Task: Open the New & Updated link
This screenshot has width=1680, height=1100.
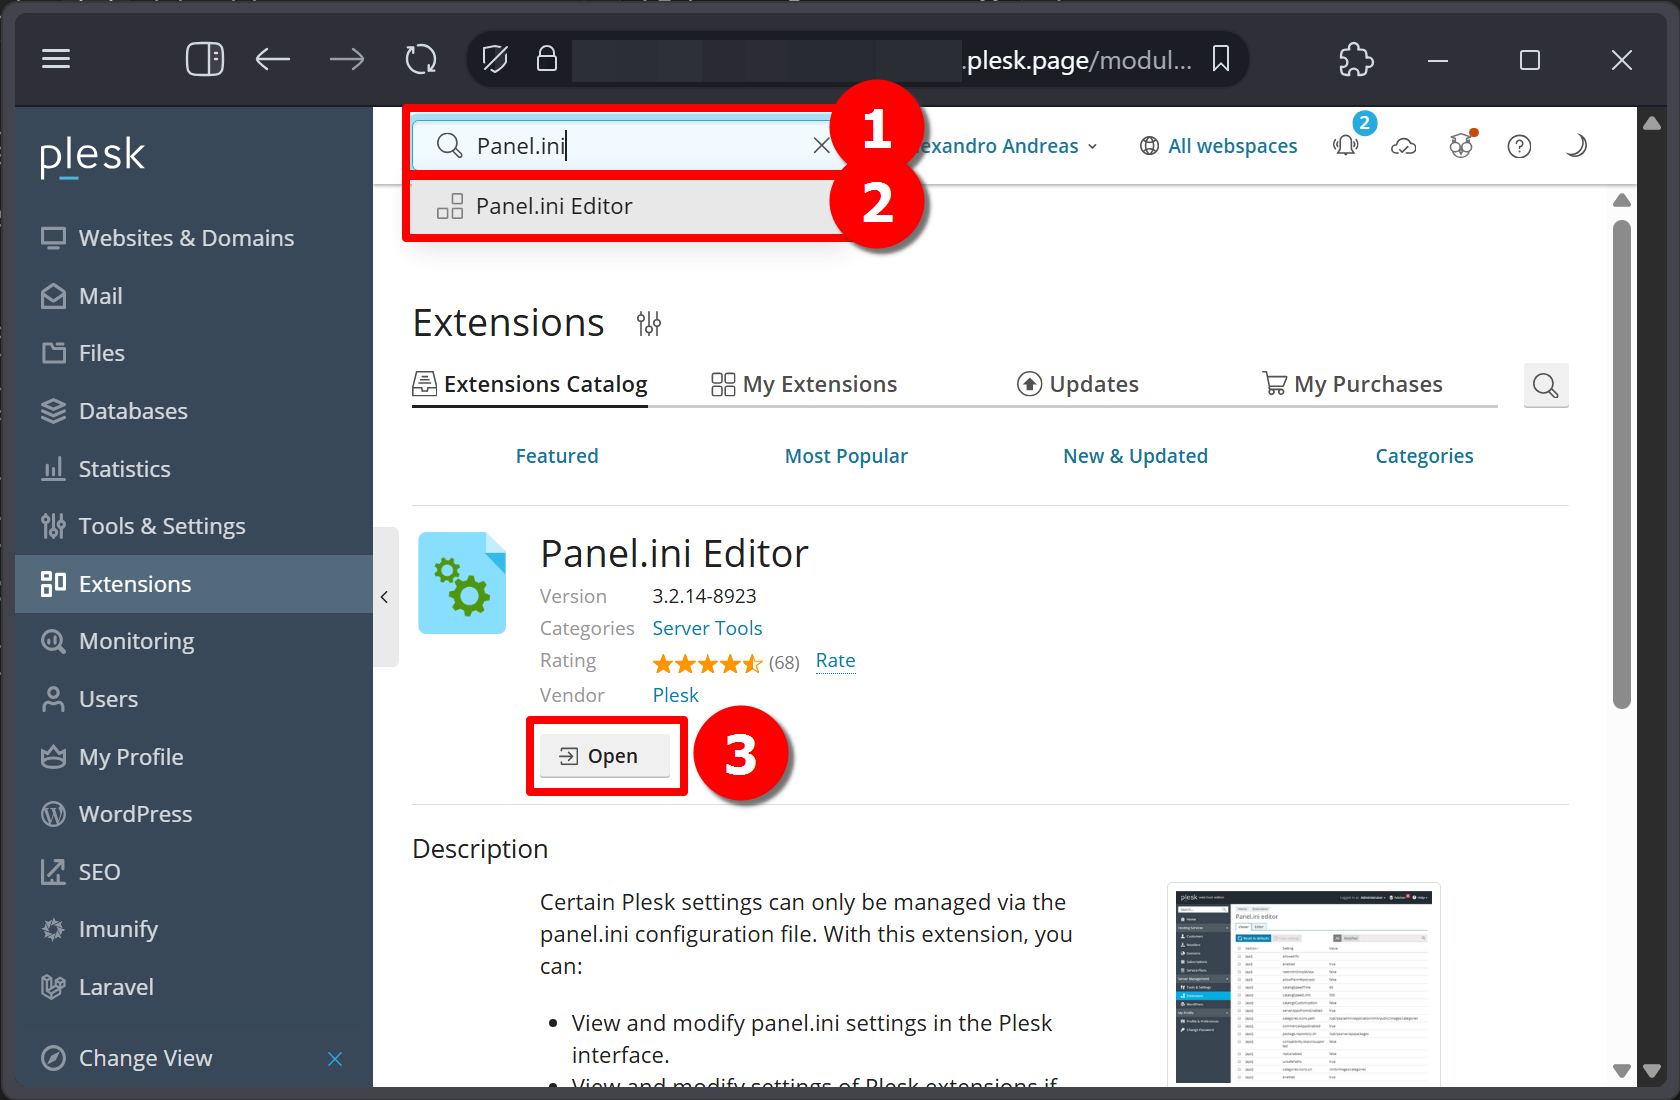Action: [x=1135, y=456]
